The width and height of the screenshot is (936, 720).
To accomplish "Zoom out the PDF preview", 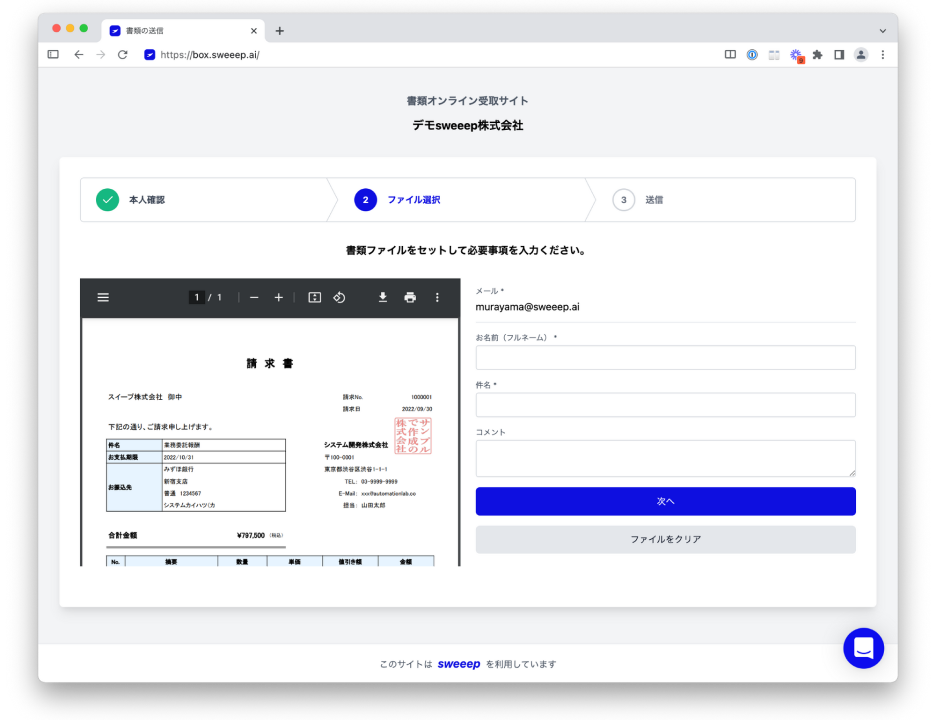I will pos(254,297).
